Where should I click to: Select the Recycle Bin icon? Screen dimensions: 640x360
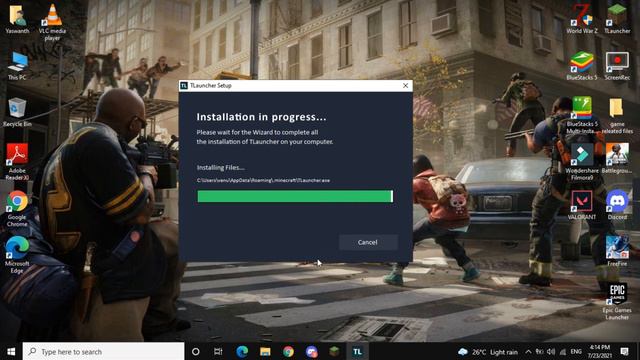(x=17, y=112)
